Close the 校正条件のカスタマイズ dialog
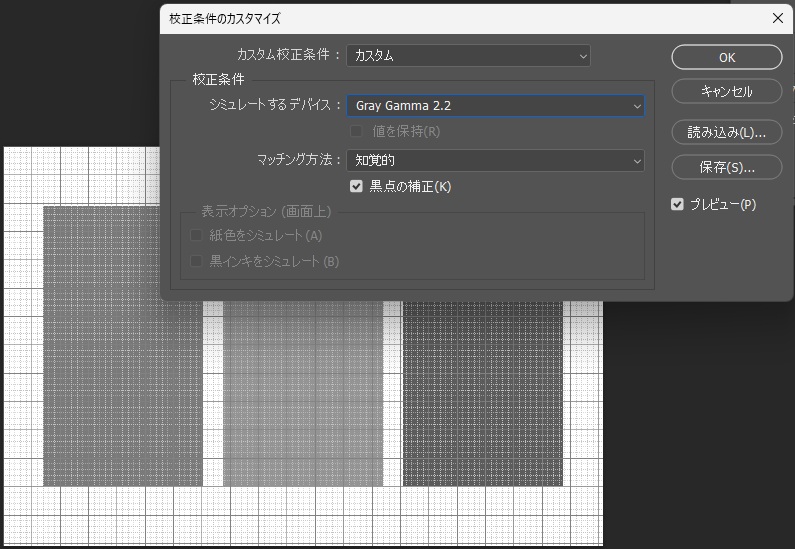Image resolution: width=795 pixels, height=549 pixels. 778,18
